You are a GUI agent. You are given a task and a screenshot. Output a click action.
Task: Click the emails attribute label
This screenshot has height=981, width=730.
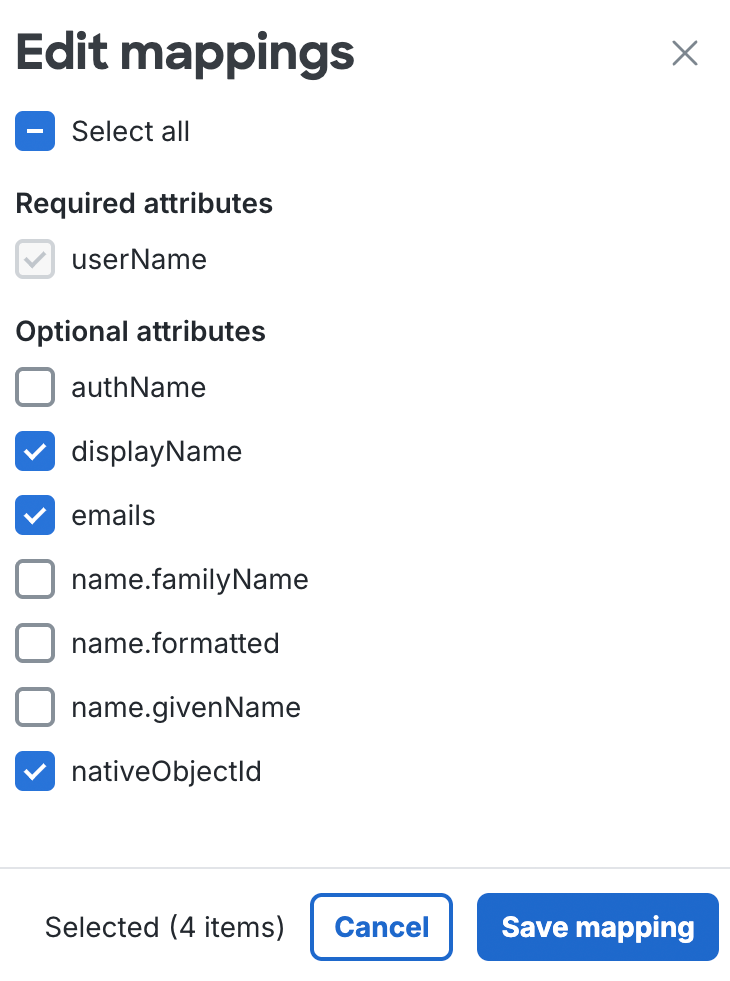click(113, 515)
